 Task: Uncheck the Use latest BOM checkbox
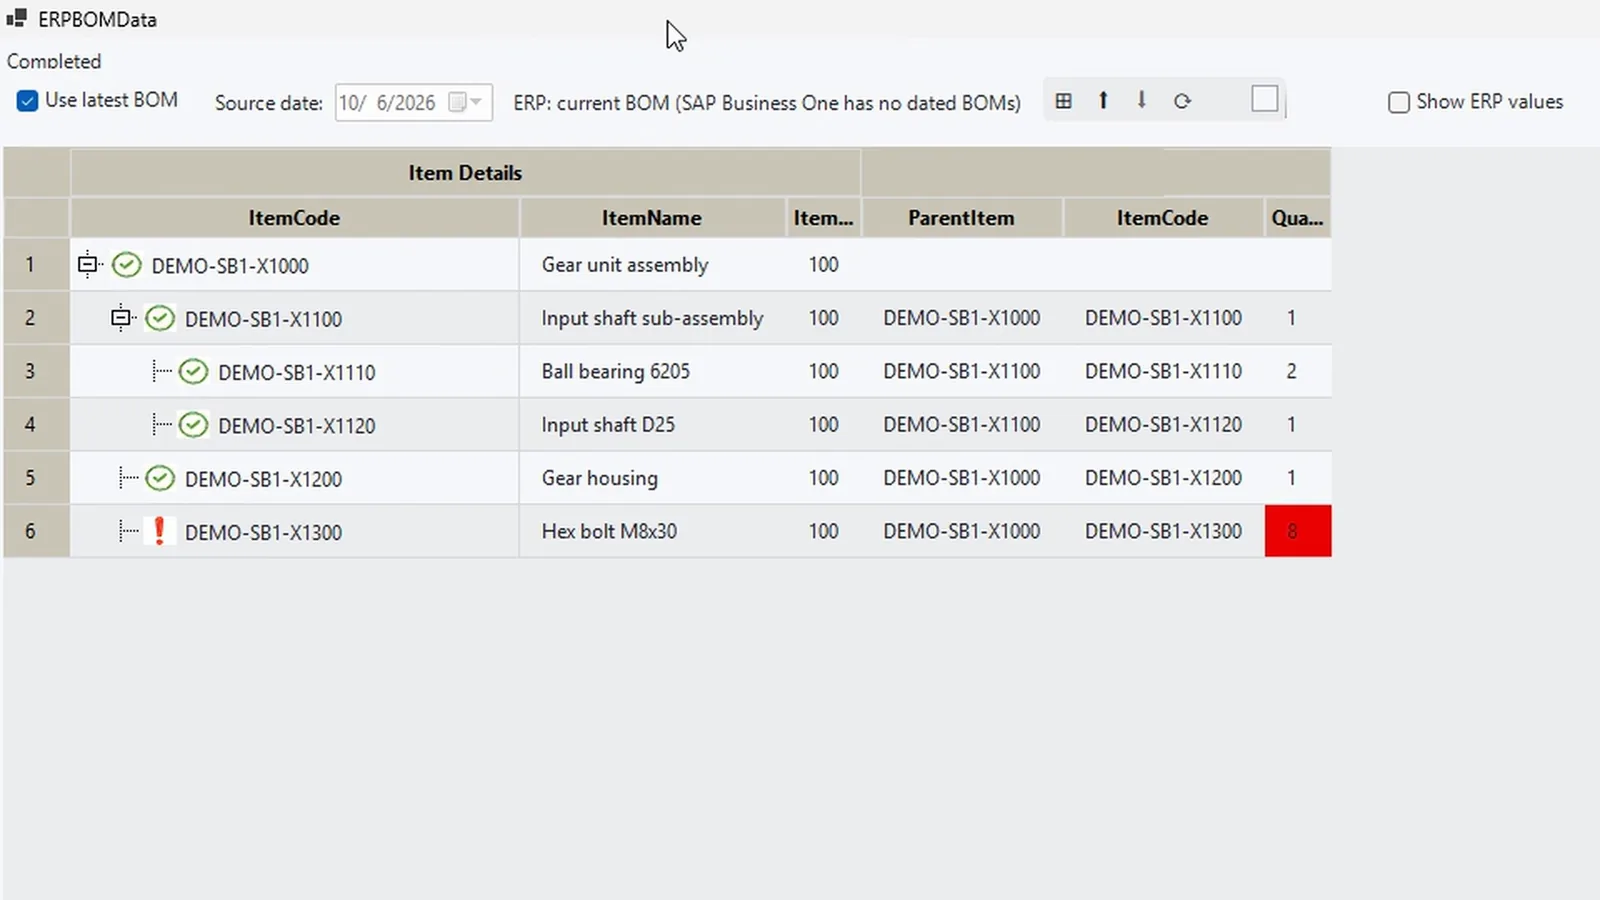[x=28, y=101]
